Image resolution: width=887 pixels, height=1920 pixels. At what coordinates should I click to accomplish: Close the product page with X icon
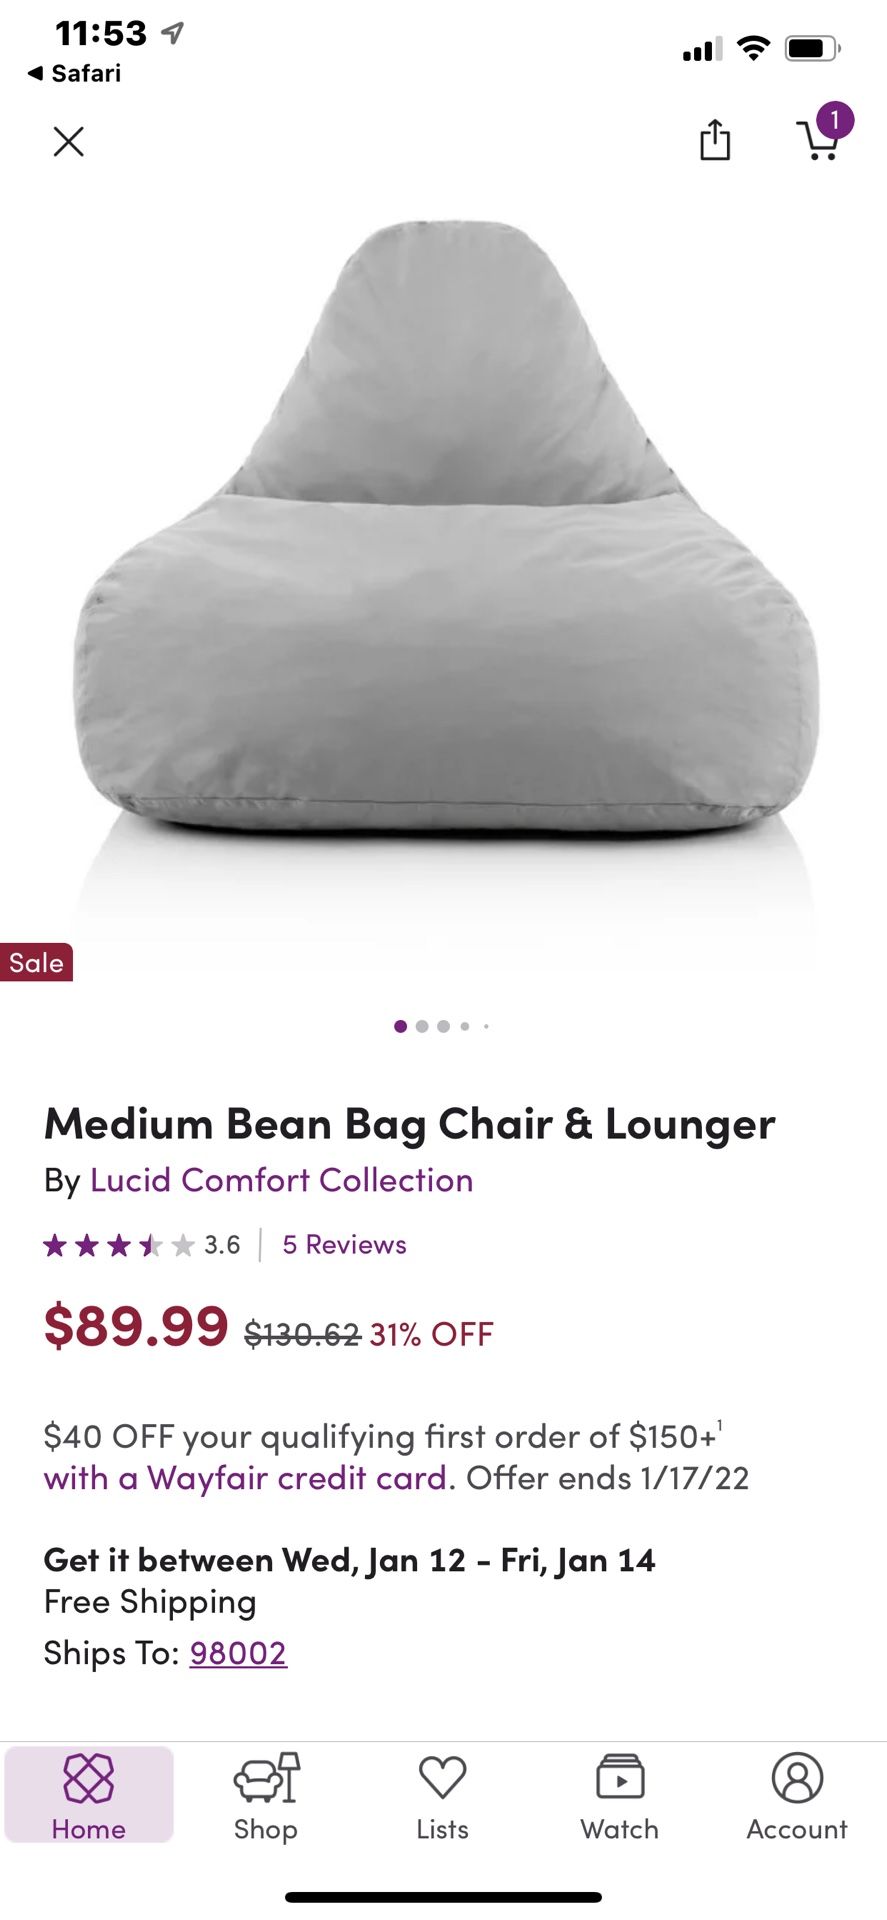pos(68,141)
